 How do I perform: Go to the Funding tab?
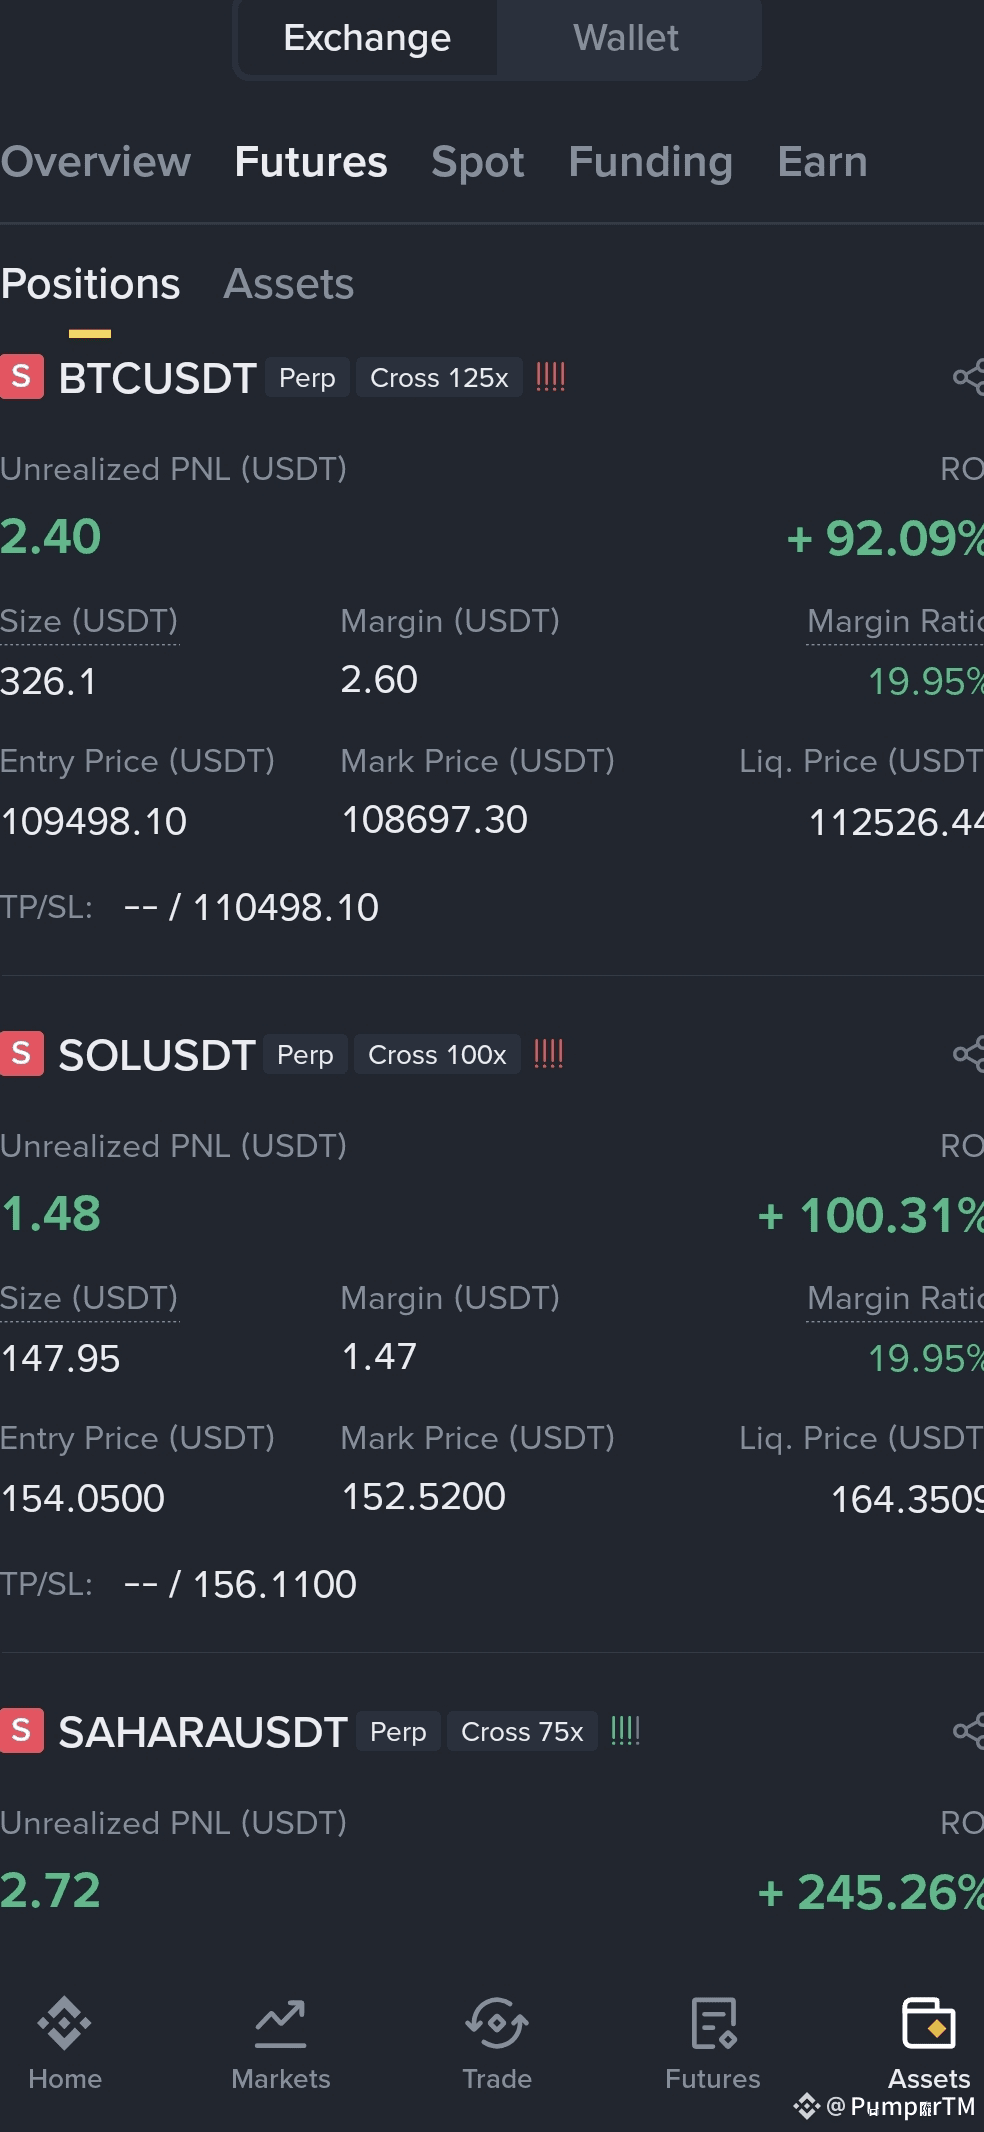(x=651, y=162)
